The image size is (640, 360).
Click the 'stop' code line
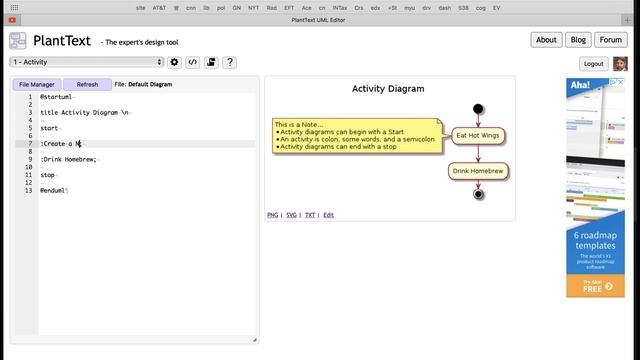47,175
